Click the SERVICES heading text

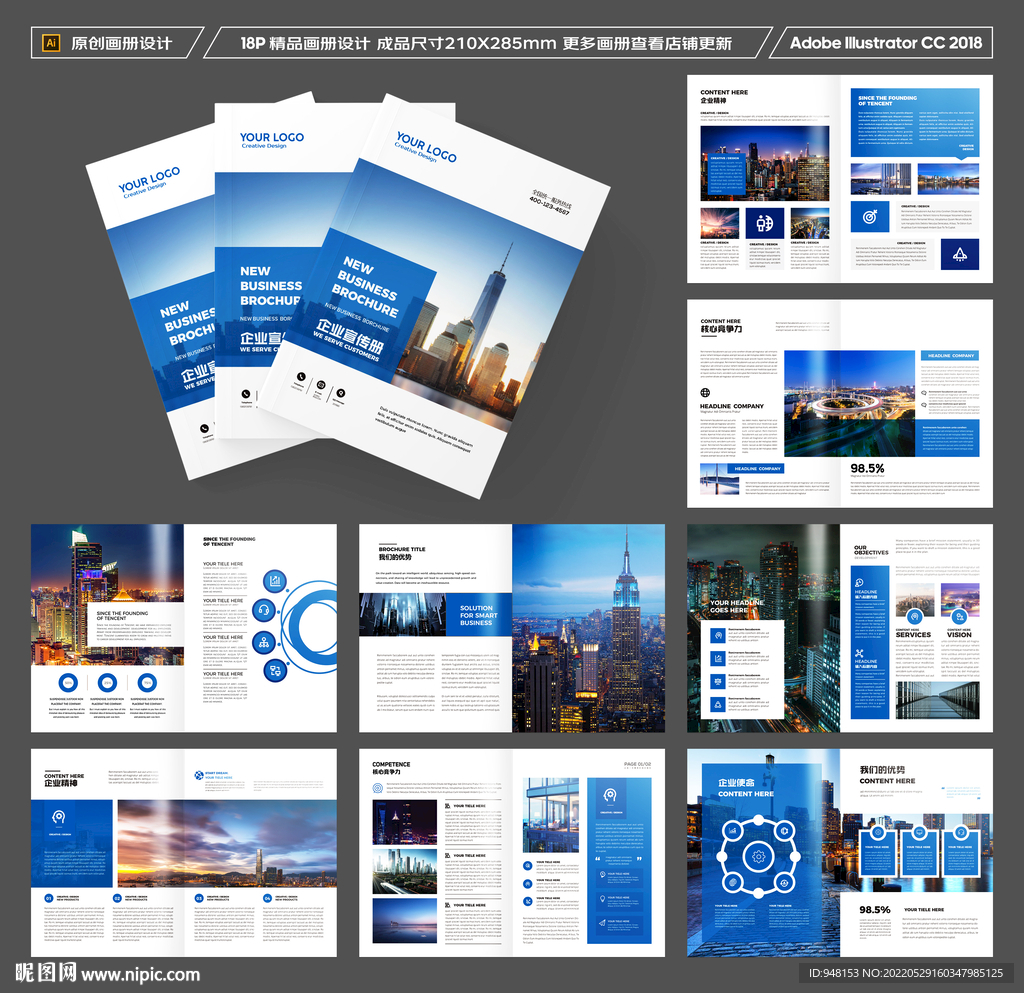[x=913, y=635]
